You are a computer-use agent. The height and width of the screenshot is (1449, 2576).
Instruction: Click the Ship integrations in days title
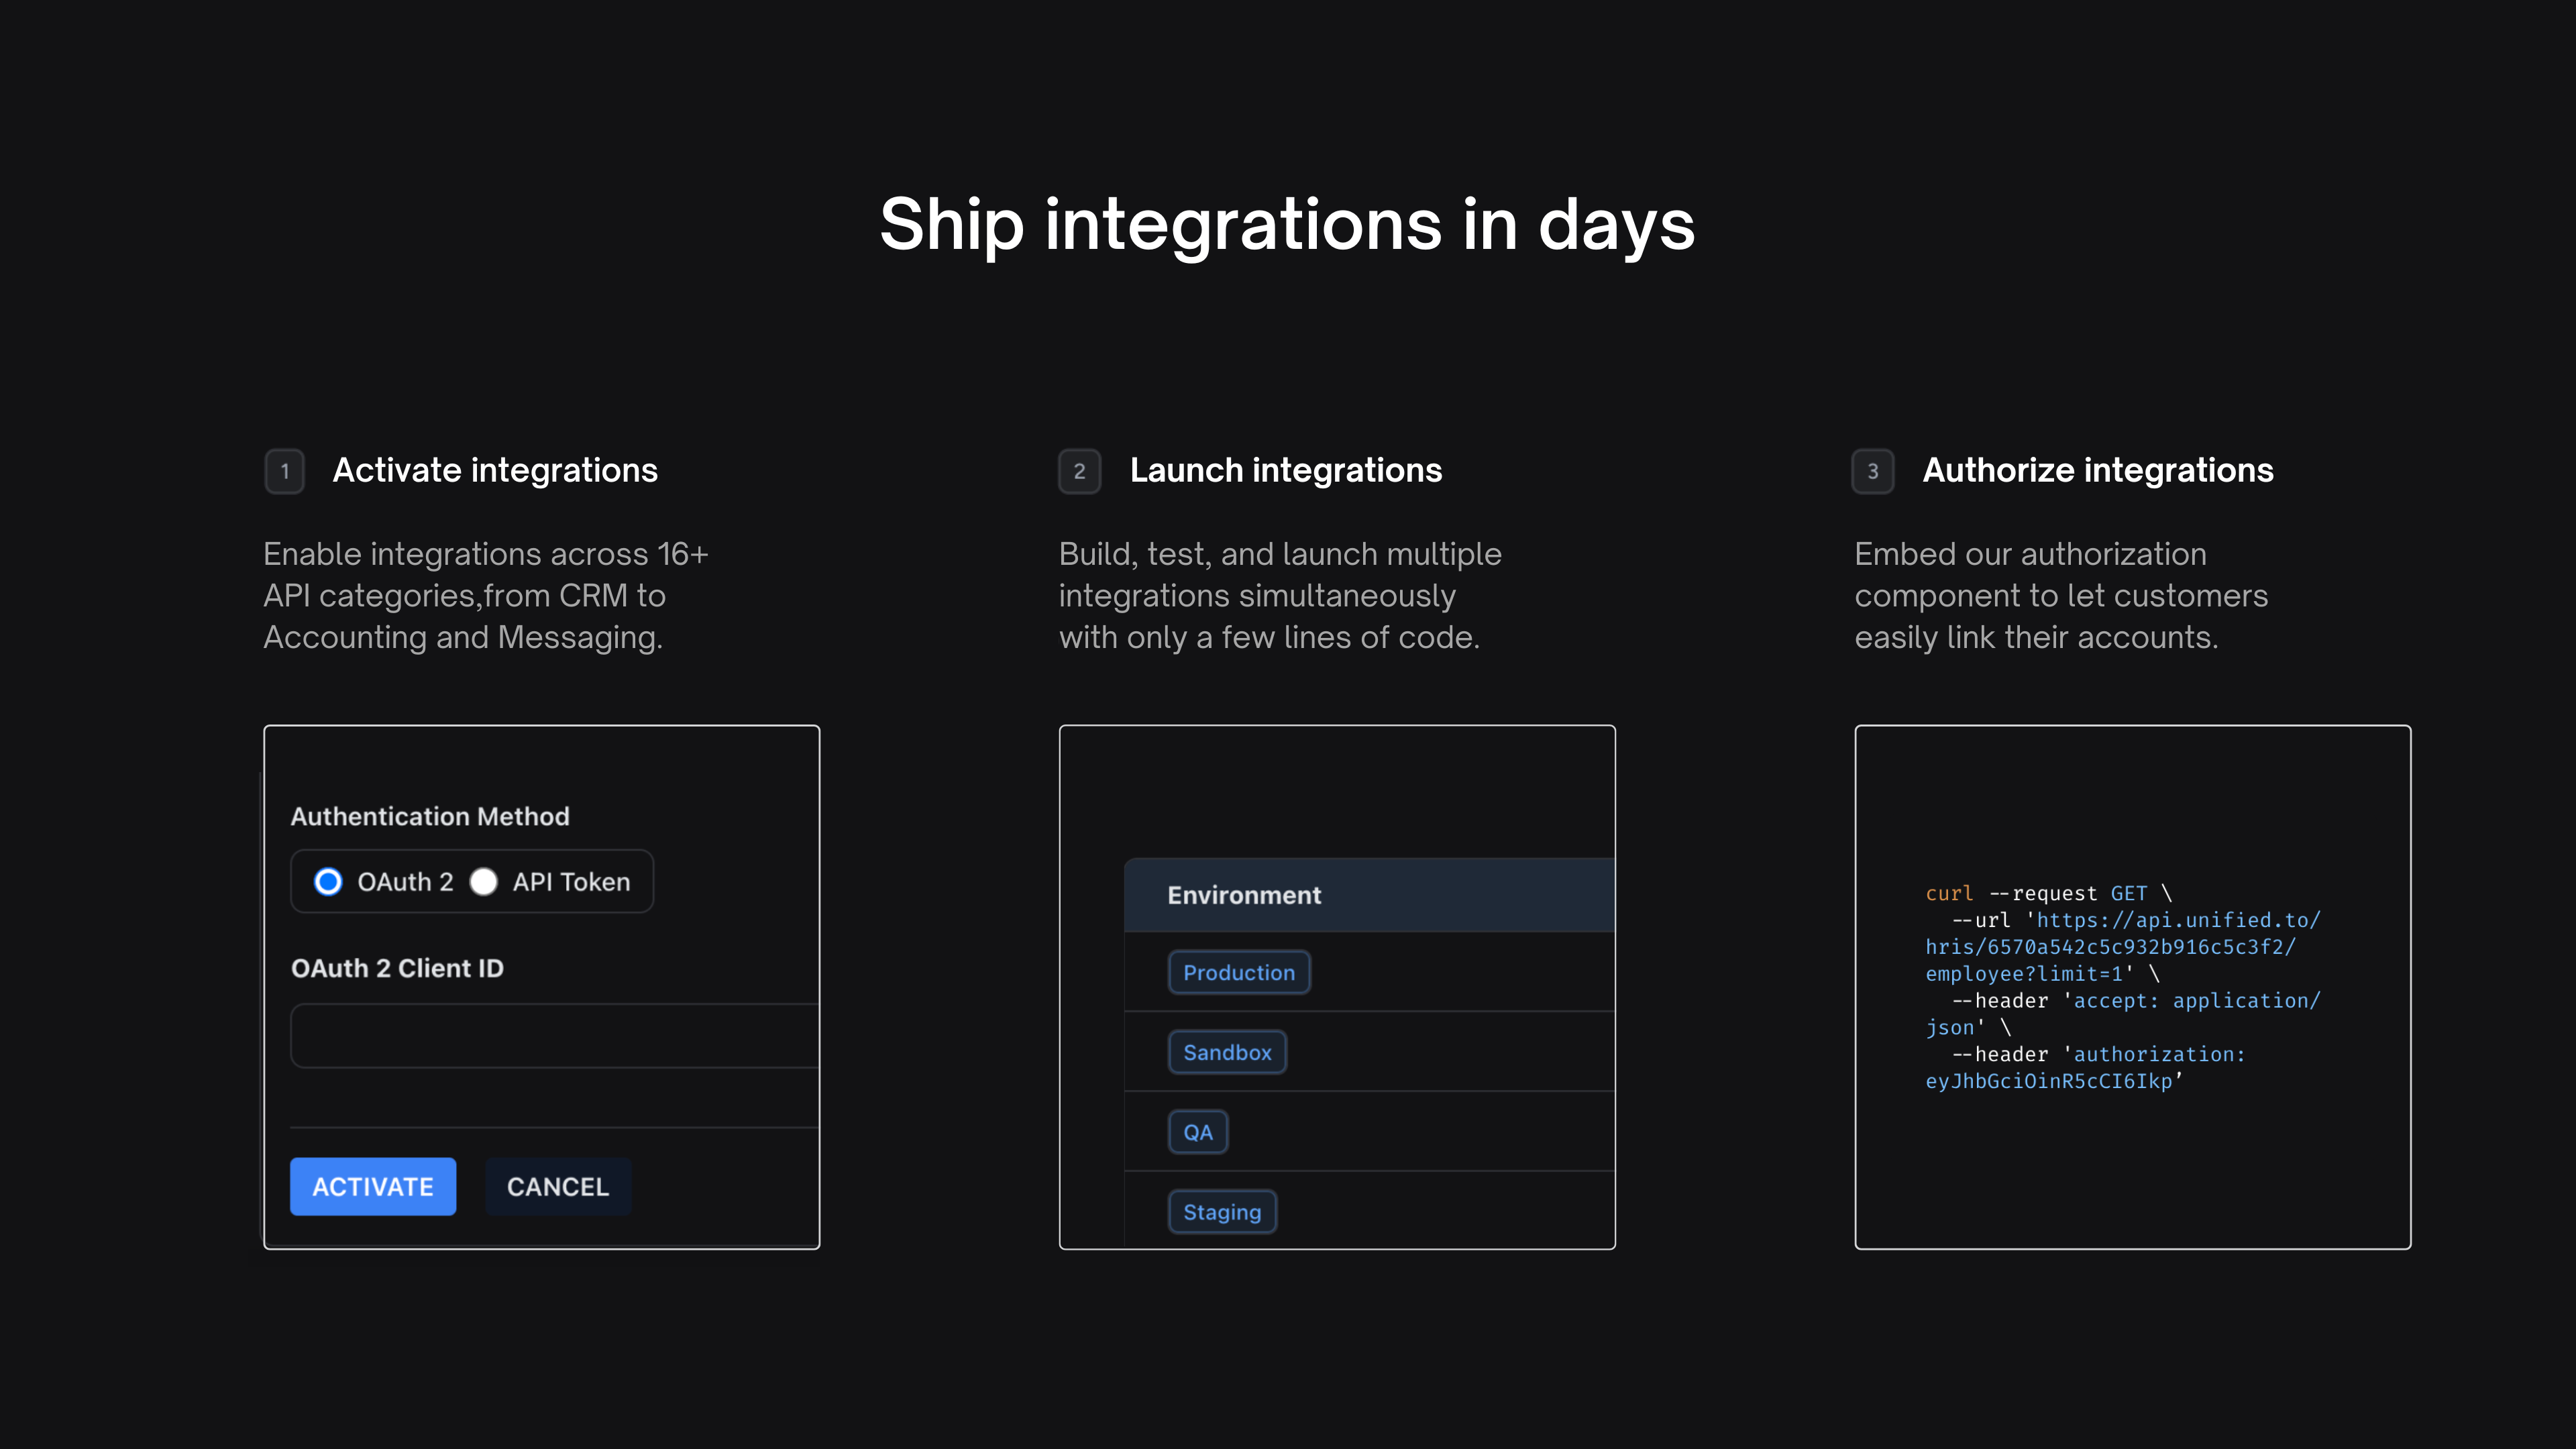pyautogui.click(x=1287, y=224)
